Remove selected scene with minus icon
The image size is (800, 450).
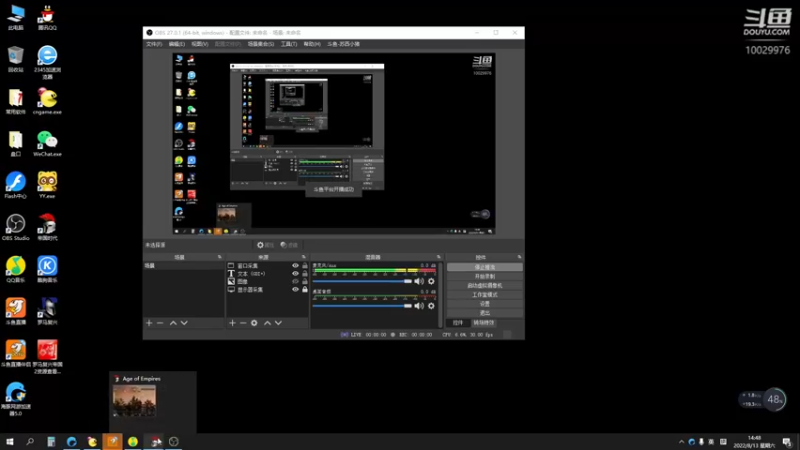click(160, 323)
